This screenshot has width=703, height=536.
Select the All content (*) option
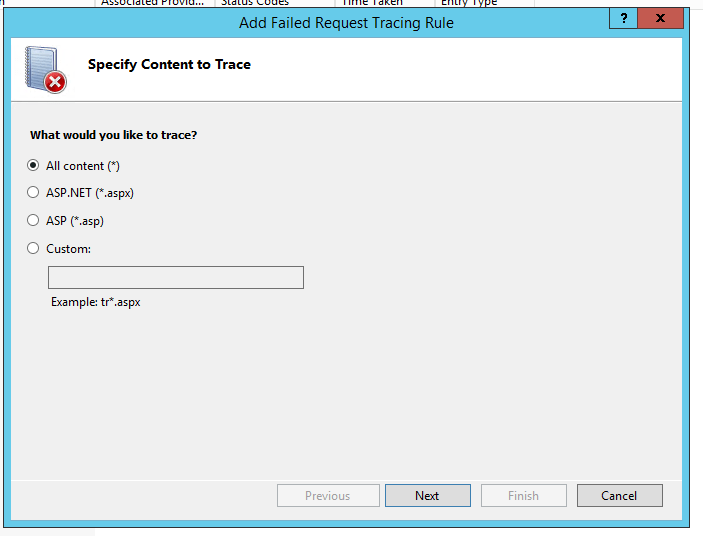[34, 166]
